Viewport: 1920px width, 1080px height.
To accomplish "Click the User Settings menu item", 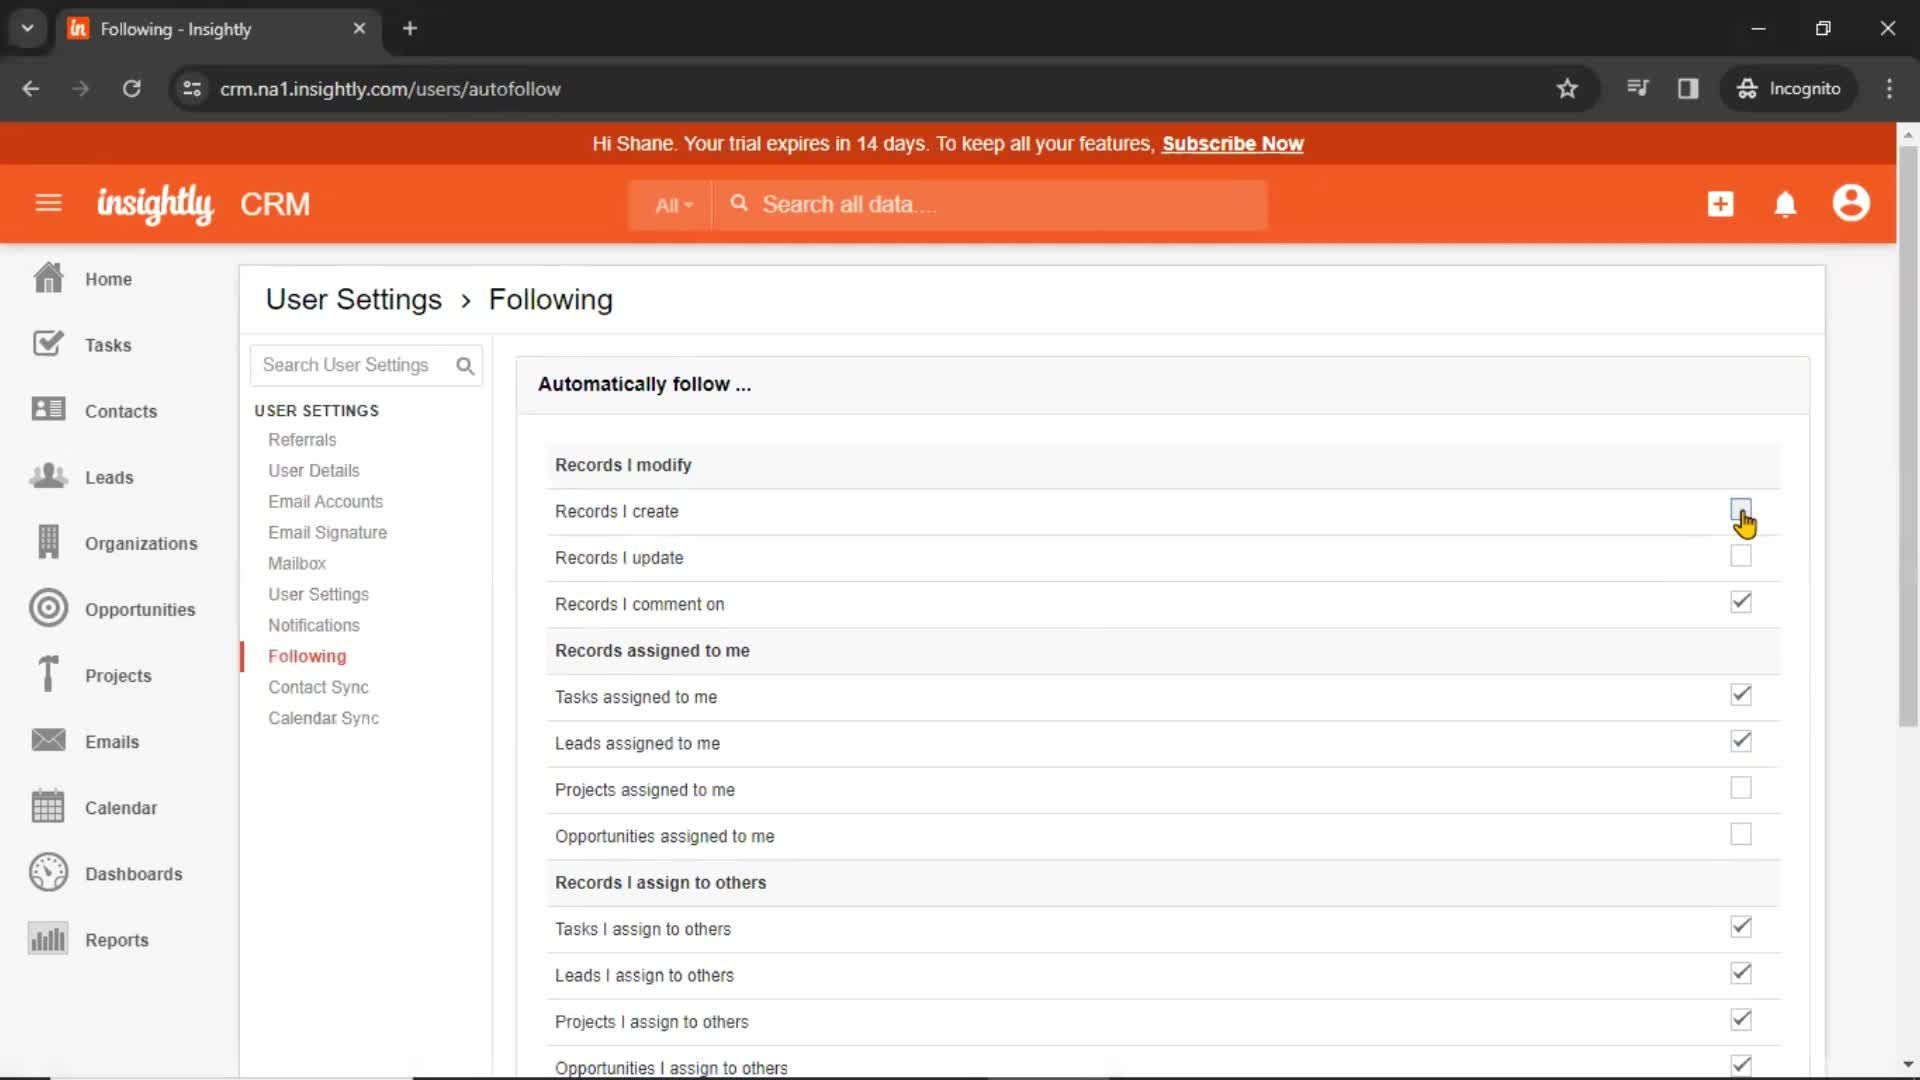I will click(316, 593).
